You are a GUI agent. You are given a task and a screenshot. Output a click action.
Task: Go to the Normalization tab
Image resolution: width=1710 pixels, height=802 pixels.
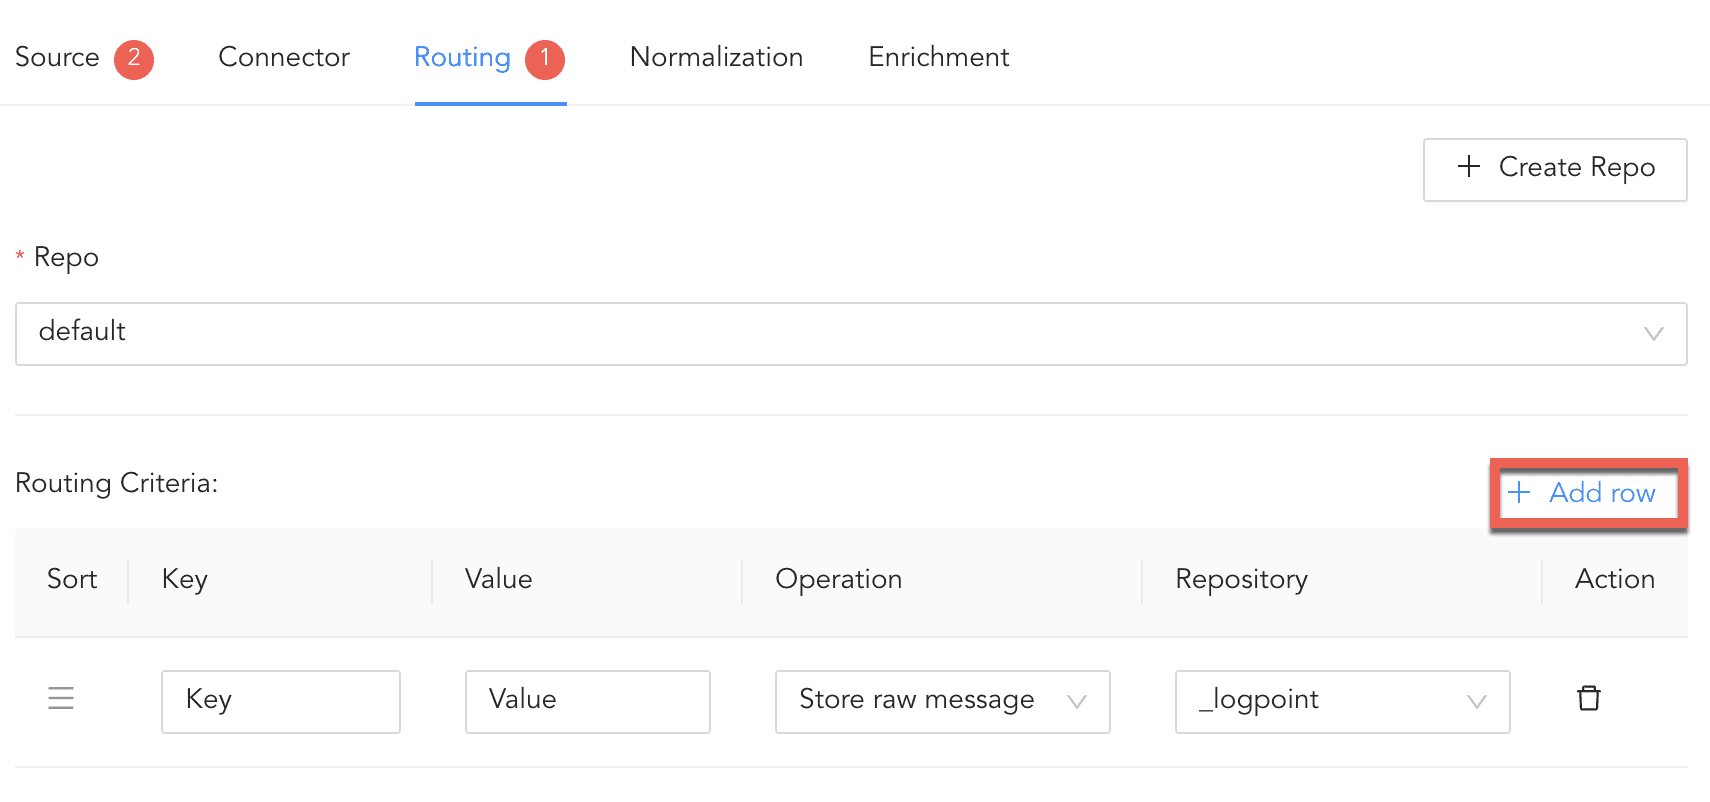[716, 58]
